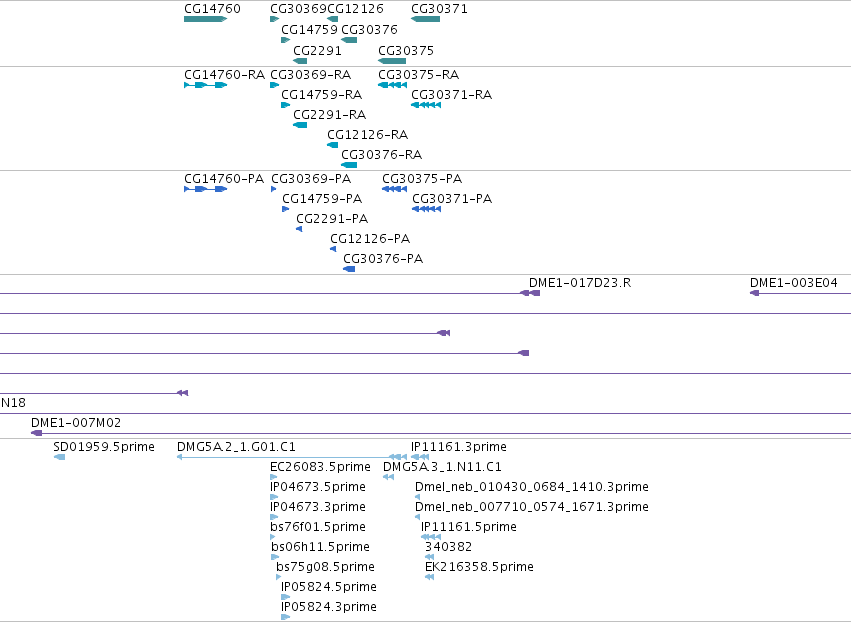Screen dimensions: 851x622
Task: Click the N18 clone label
Action: click(x=13, y=403)
